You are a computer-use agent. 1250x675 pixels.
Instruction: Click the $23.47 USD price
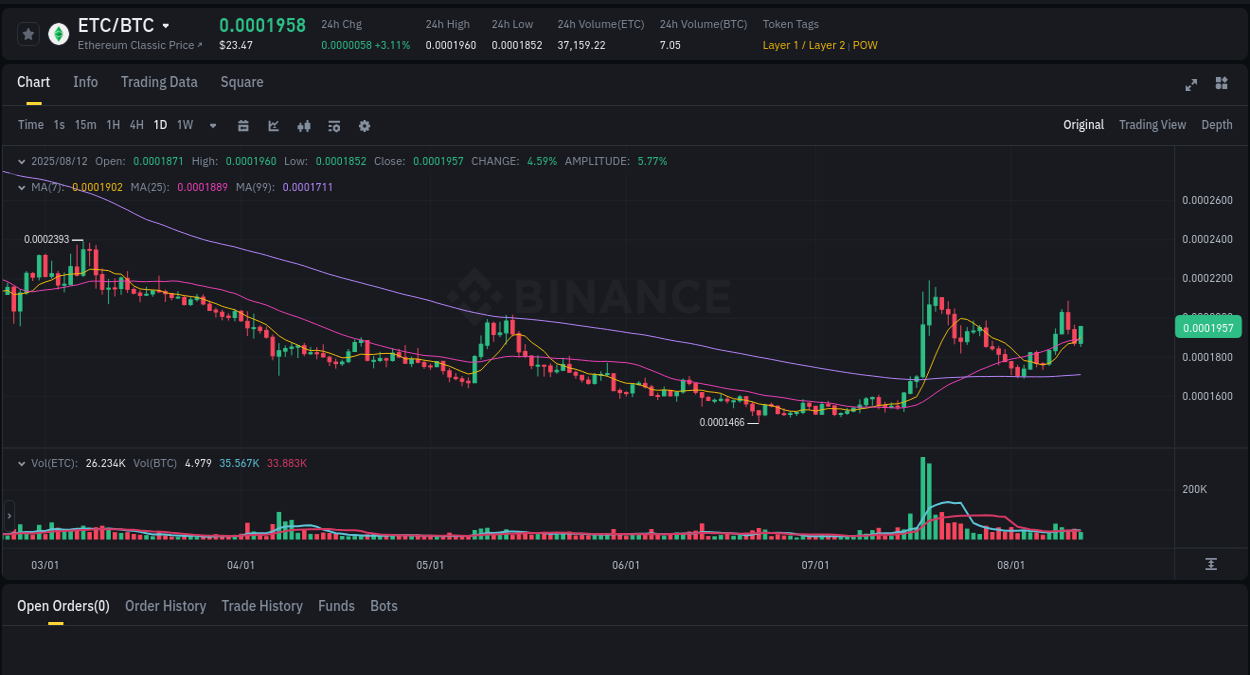pos(236,45)
